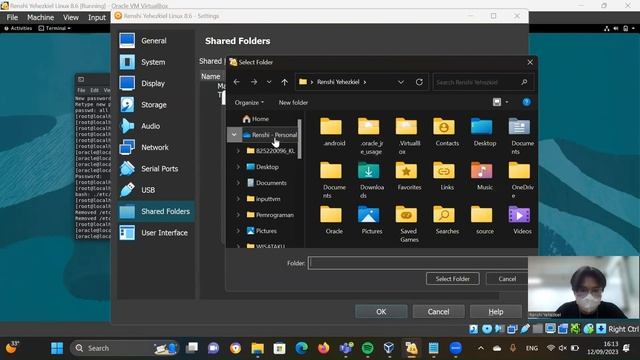Open Spotify from the taskbar
This screenshot has height=360, width=640.
[x=368, y=348]
